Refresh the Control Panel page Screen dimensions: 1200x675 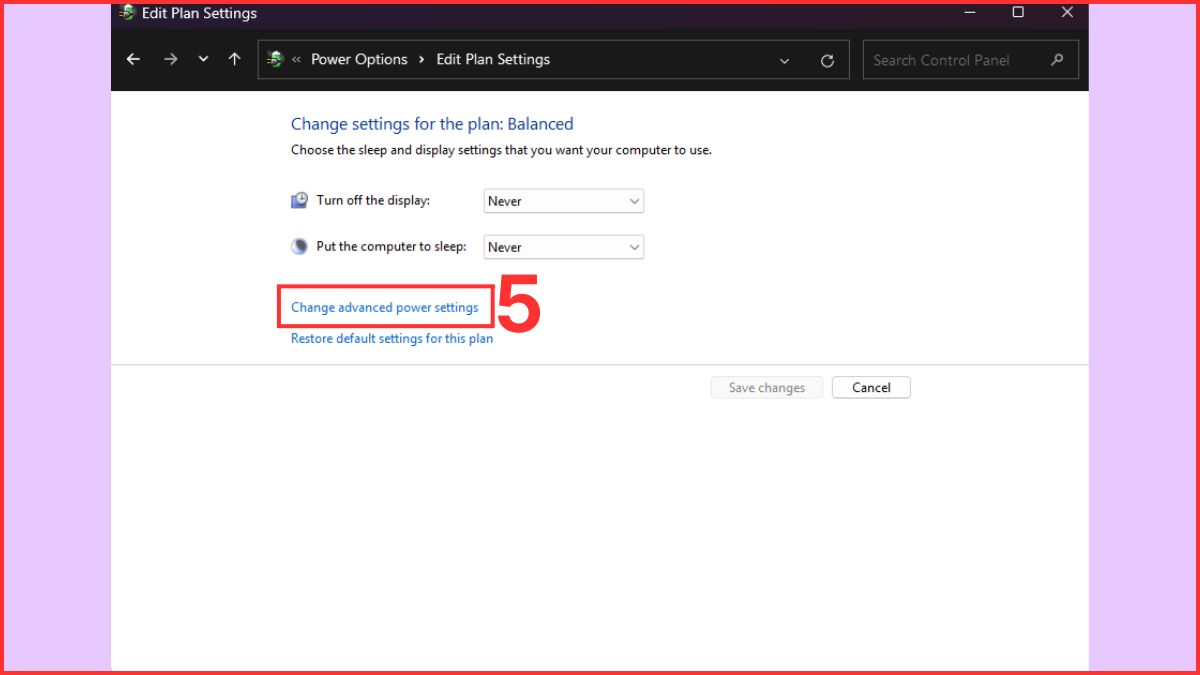(827, 60)
